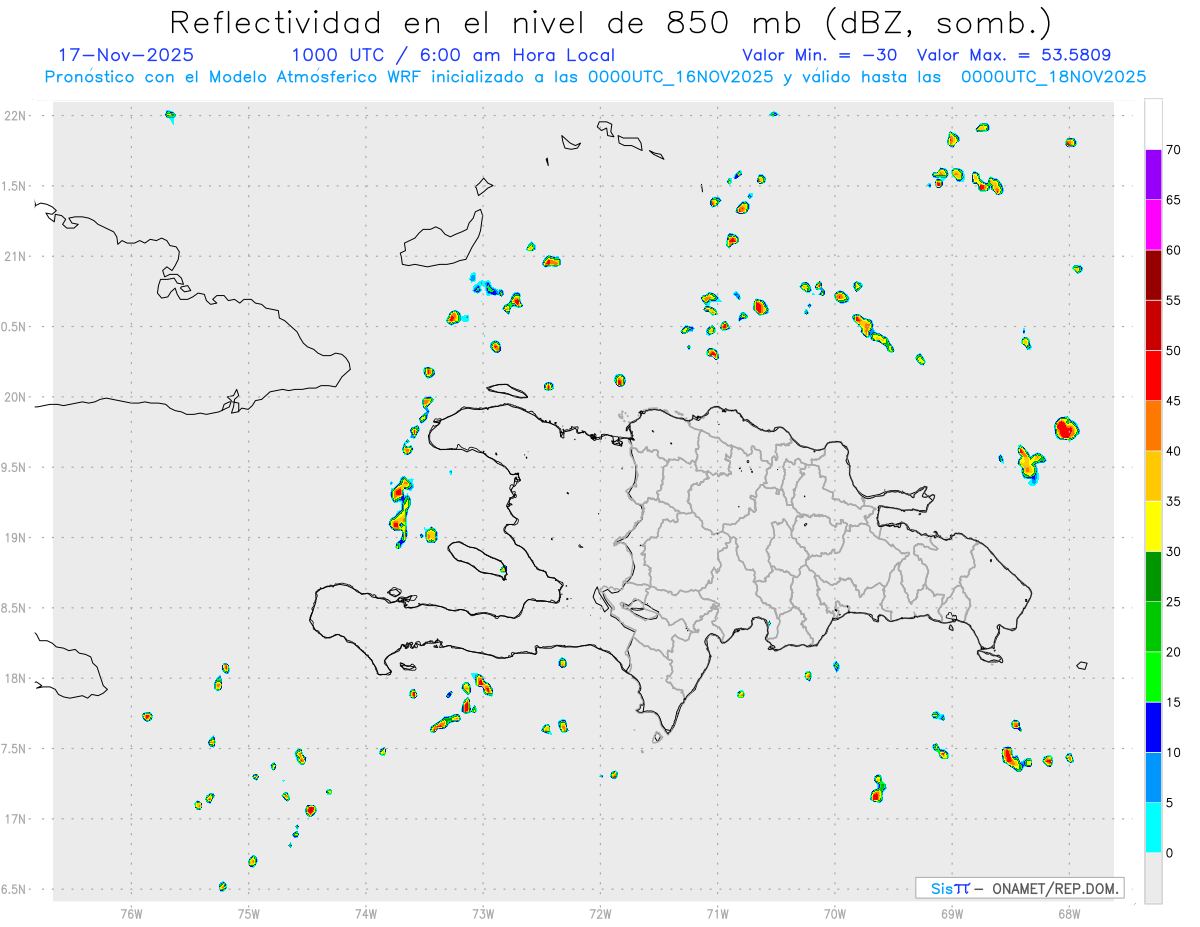1200x927 pixels.
Task: Click the time text "1000 UTC / 6:00 am Hora Local"
Action: (x=453, y=55)
